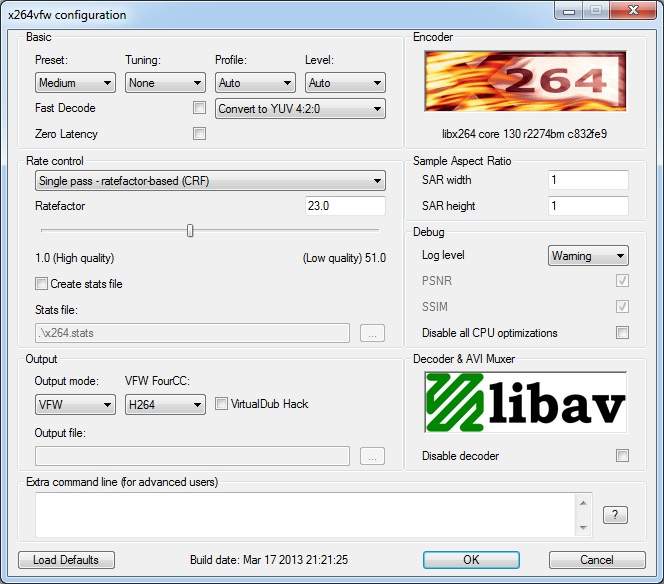Click the Build date text
The height and width of the screenshot is (584, 664).
coord(269,560)
